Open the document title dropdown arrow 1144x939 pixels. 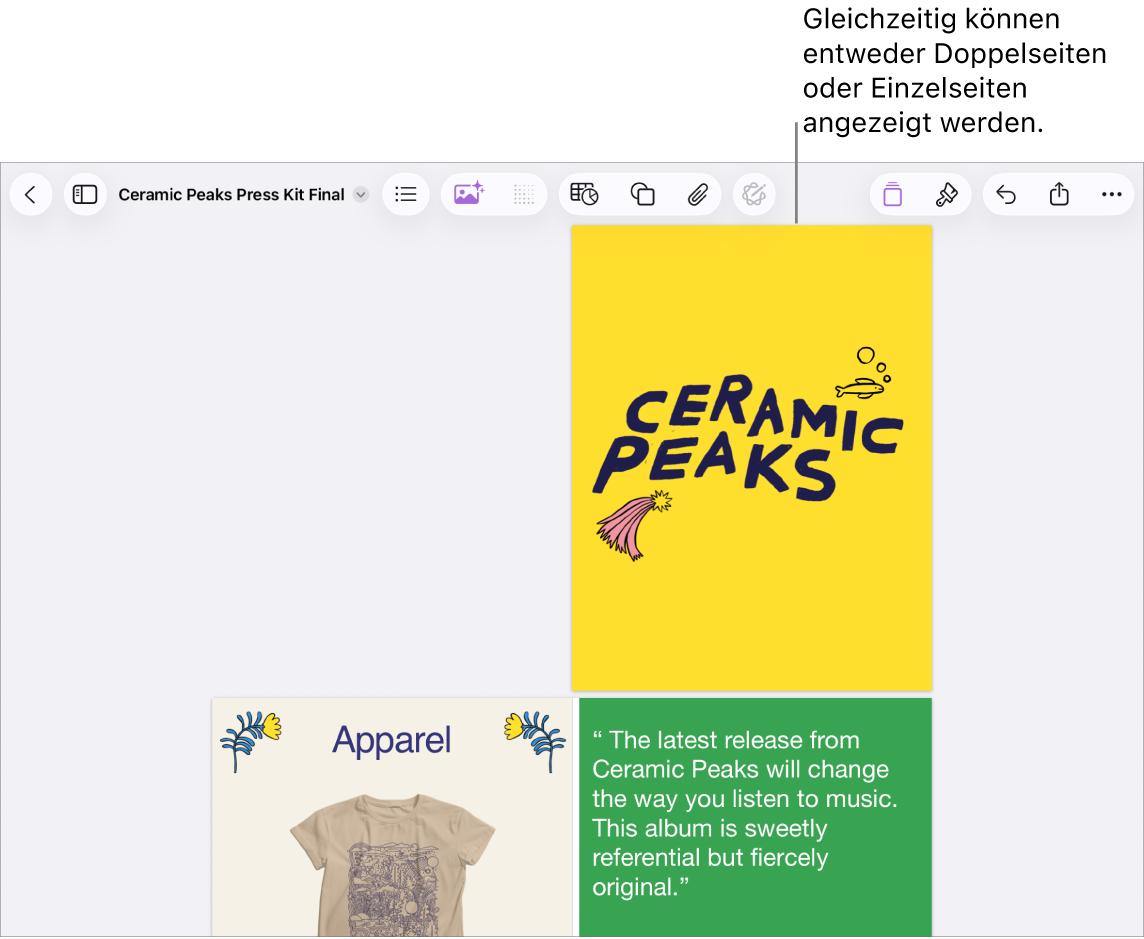coord(360,195)
